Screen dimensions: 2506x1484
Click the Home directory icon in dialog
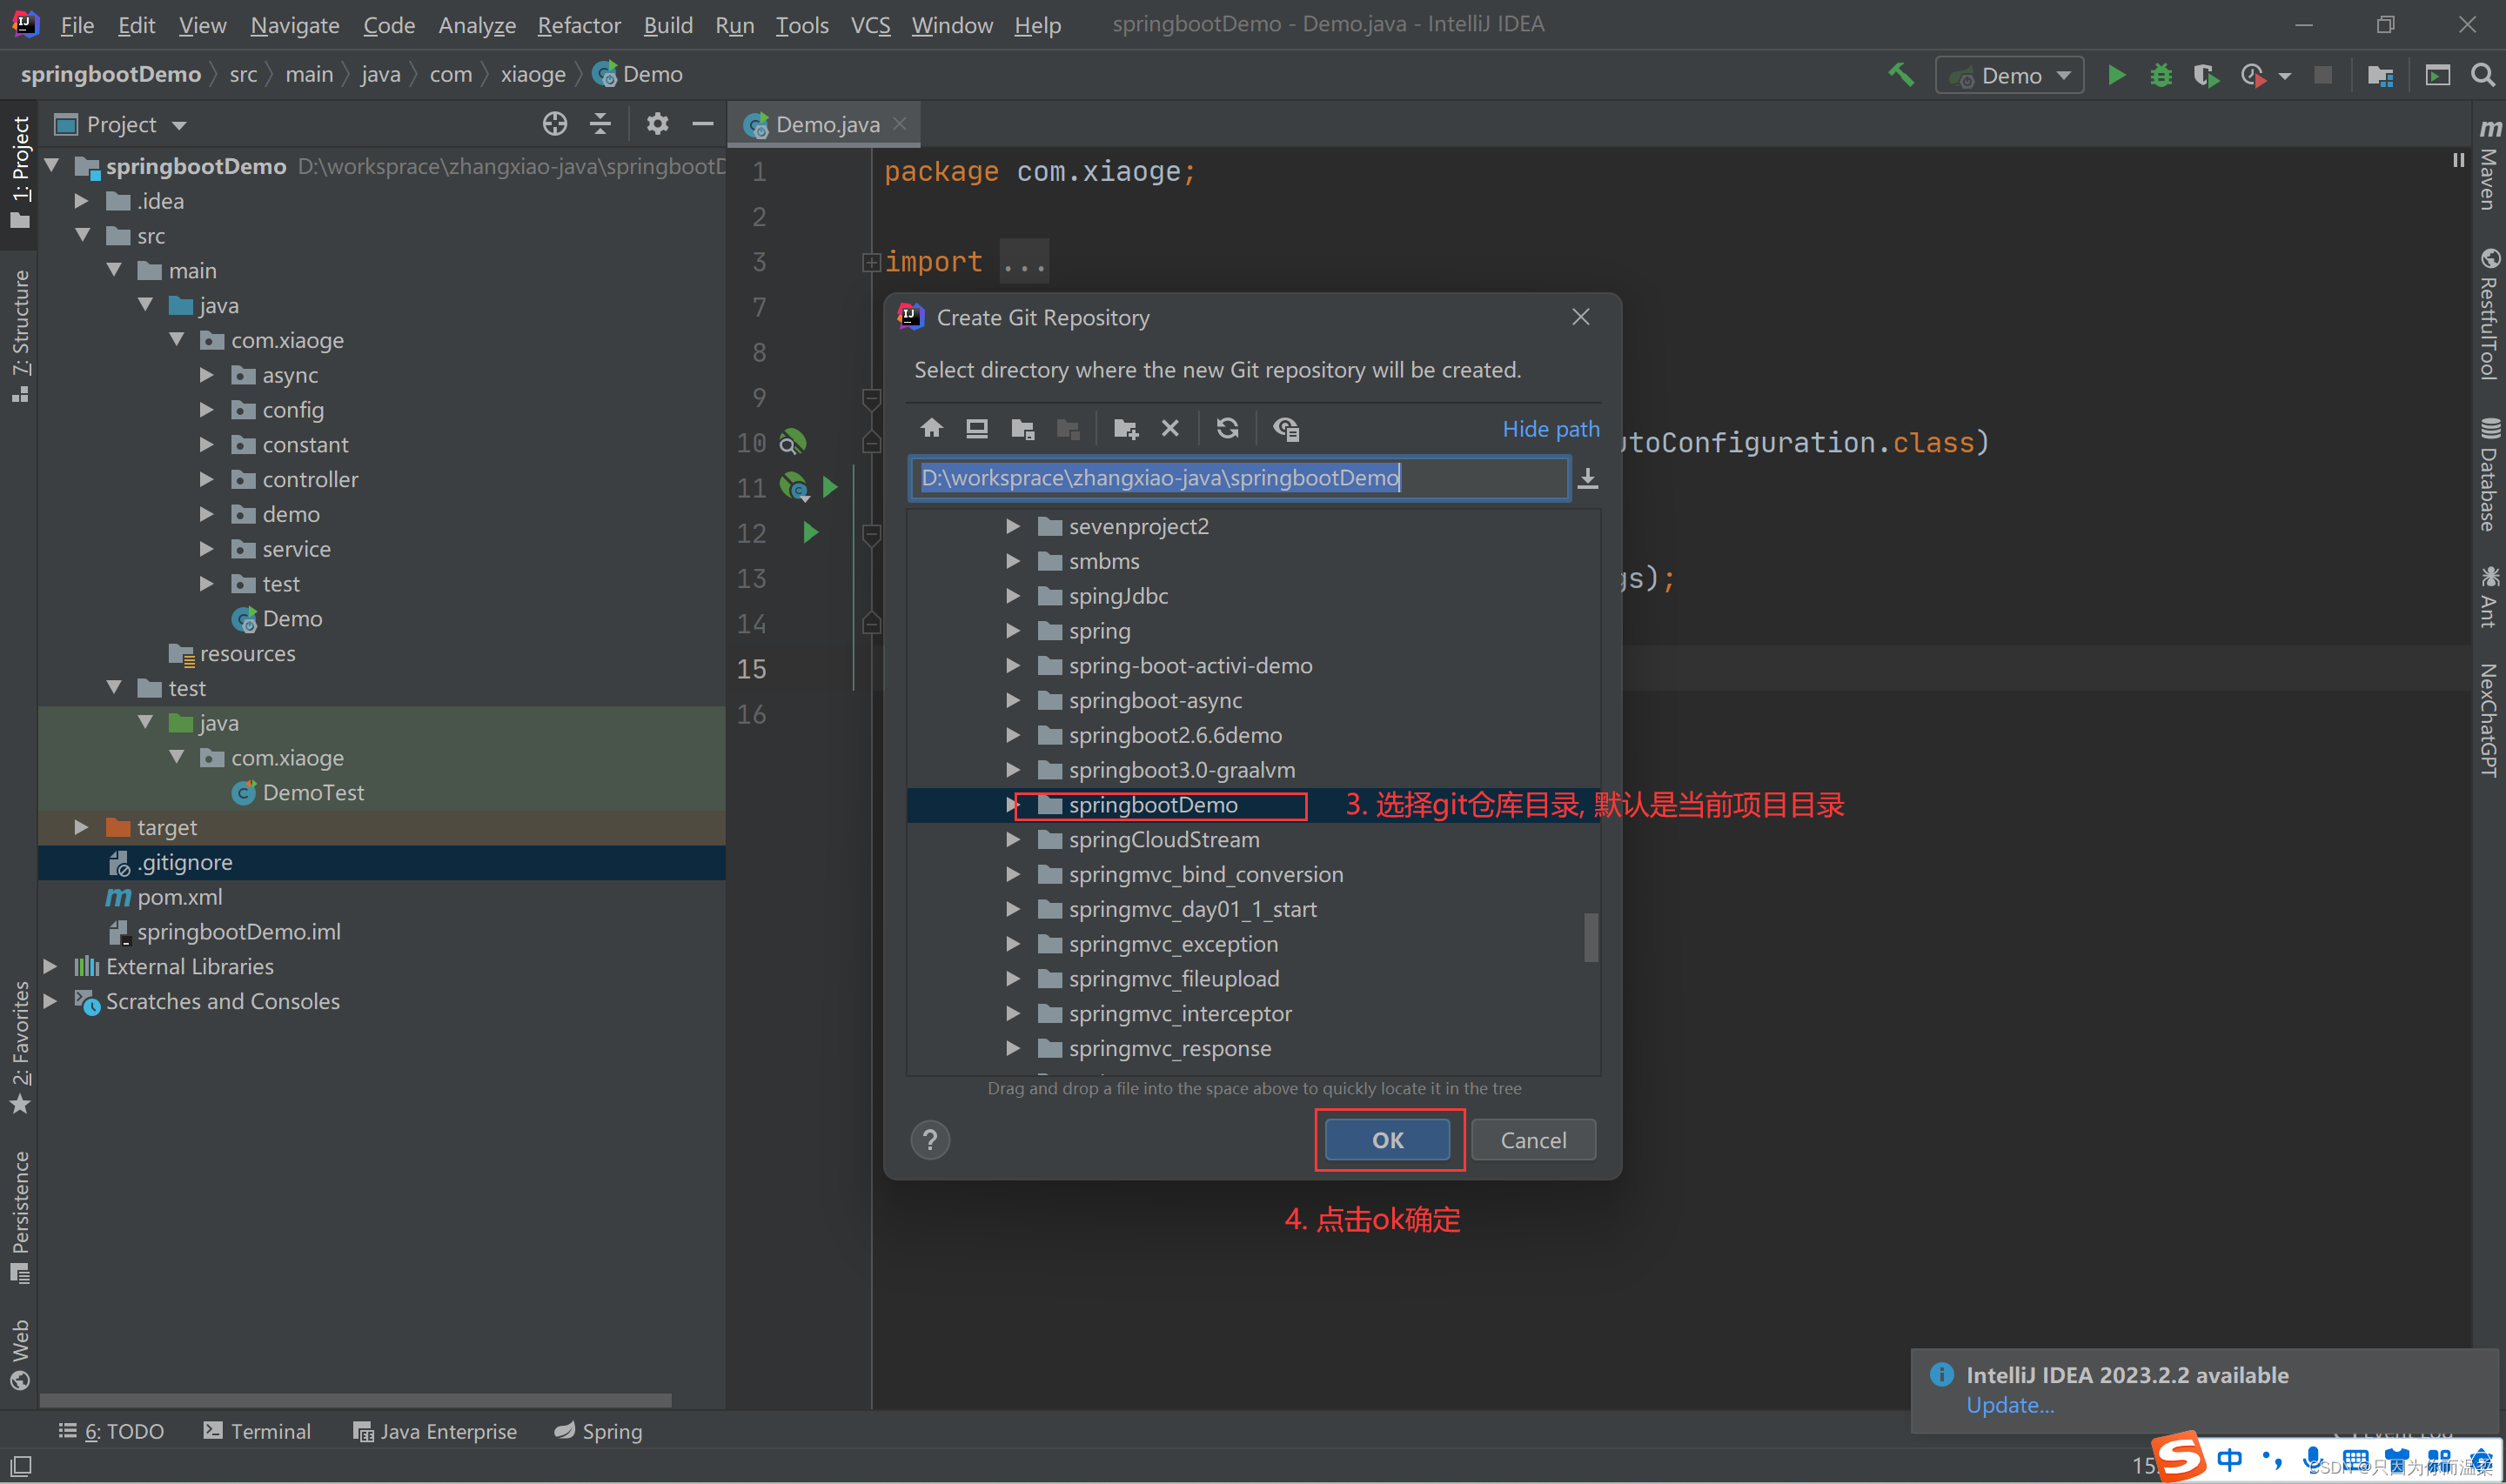coord(931,429)
